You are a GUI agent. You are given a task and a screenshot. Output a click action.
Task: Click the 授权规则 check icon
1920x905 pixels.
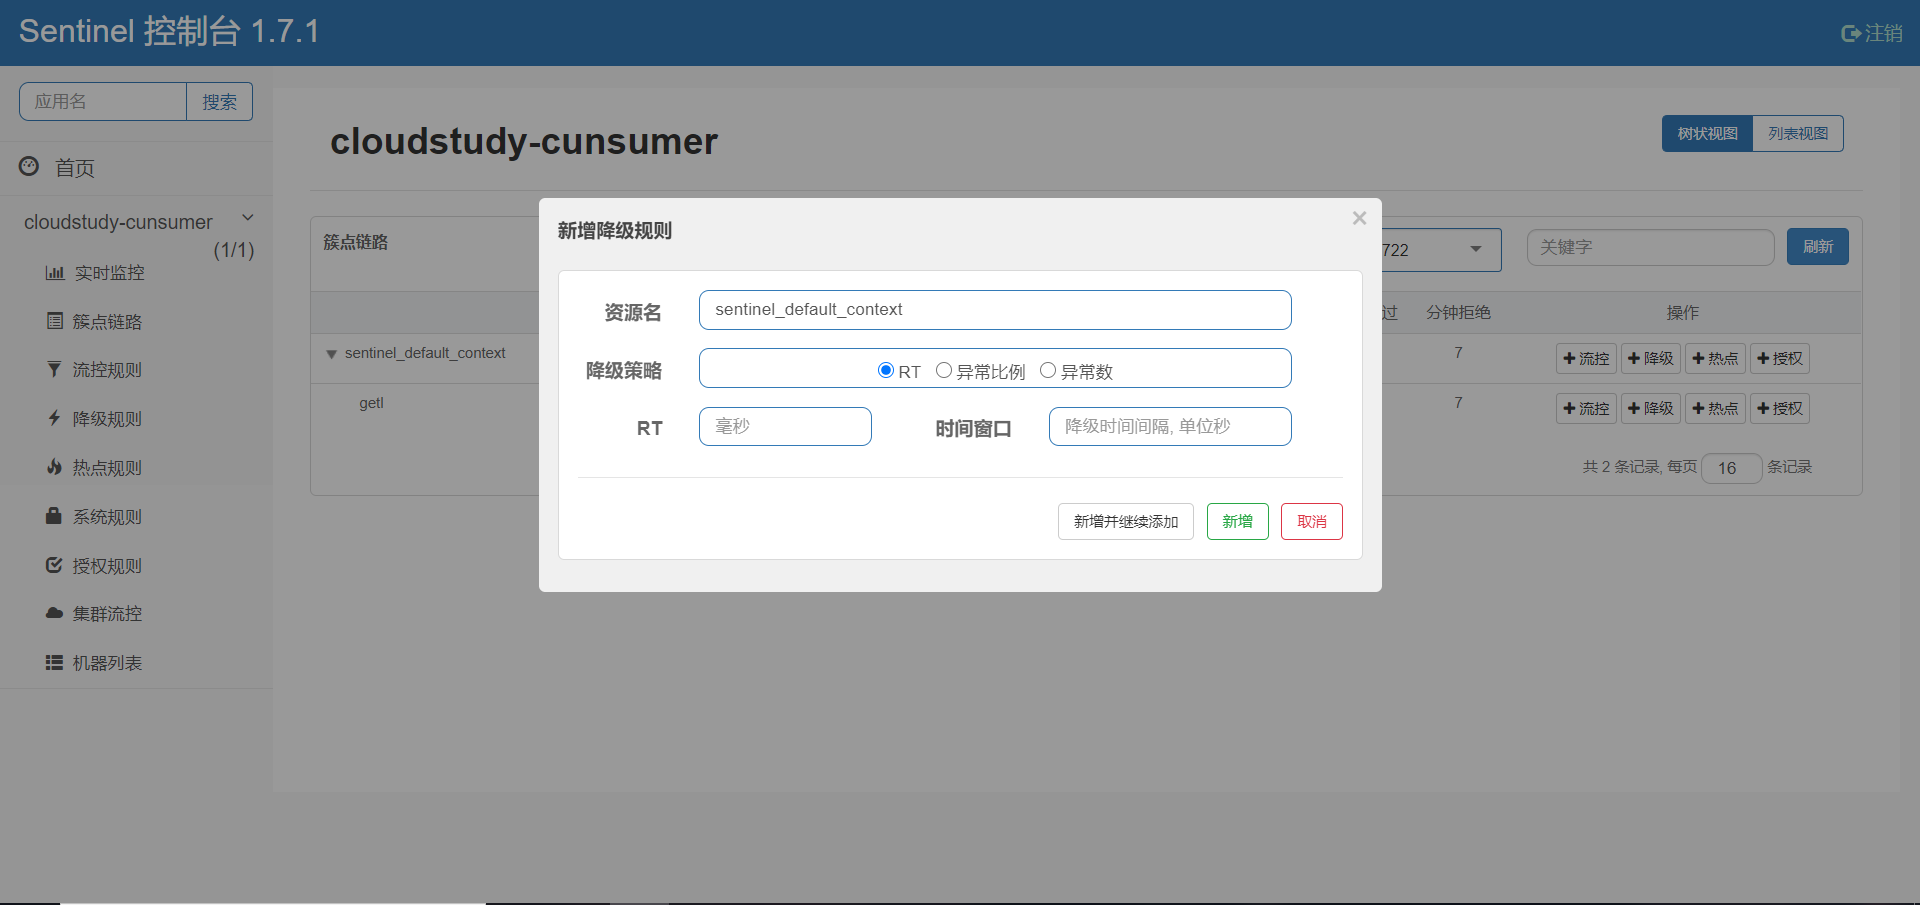click(x=54, y=565)
